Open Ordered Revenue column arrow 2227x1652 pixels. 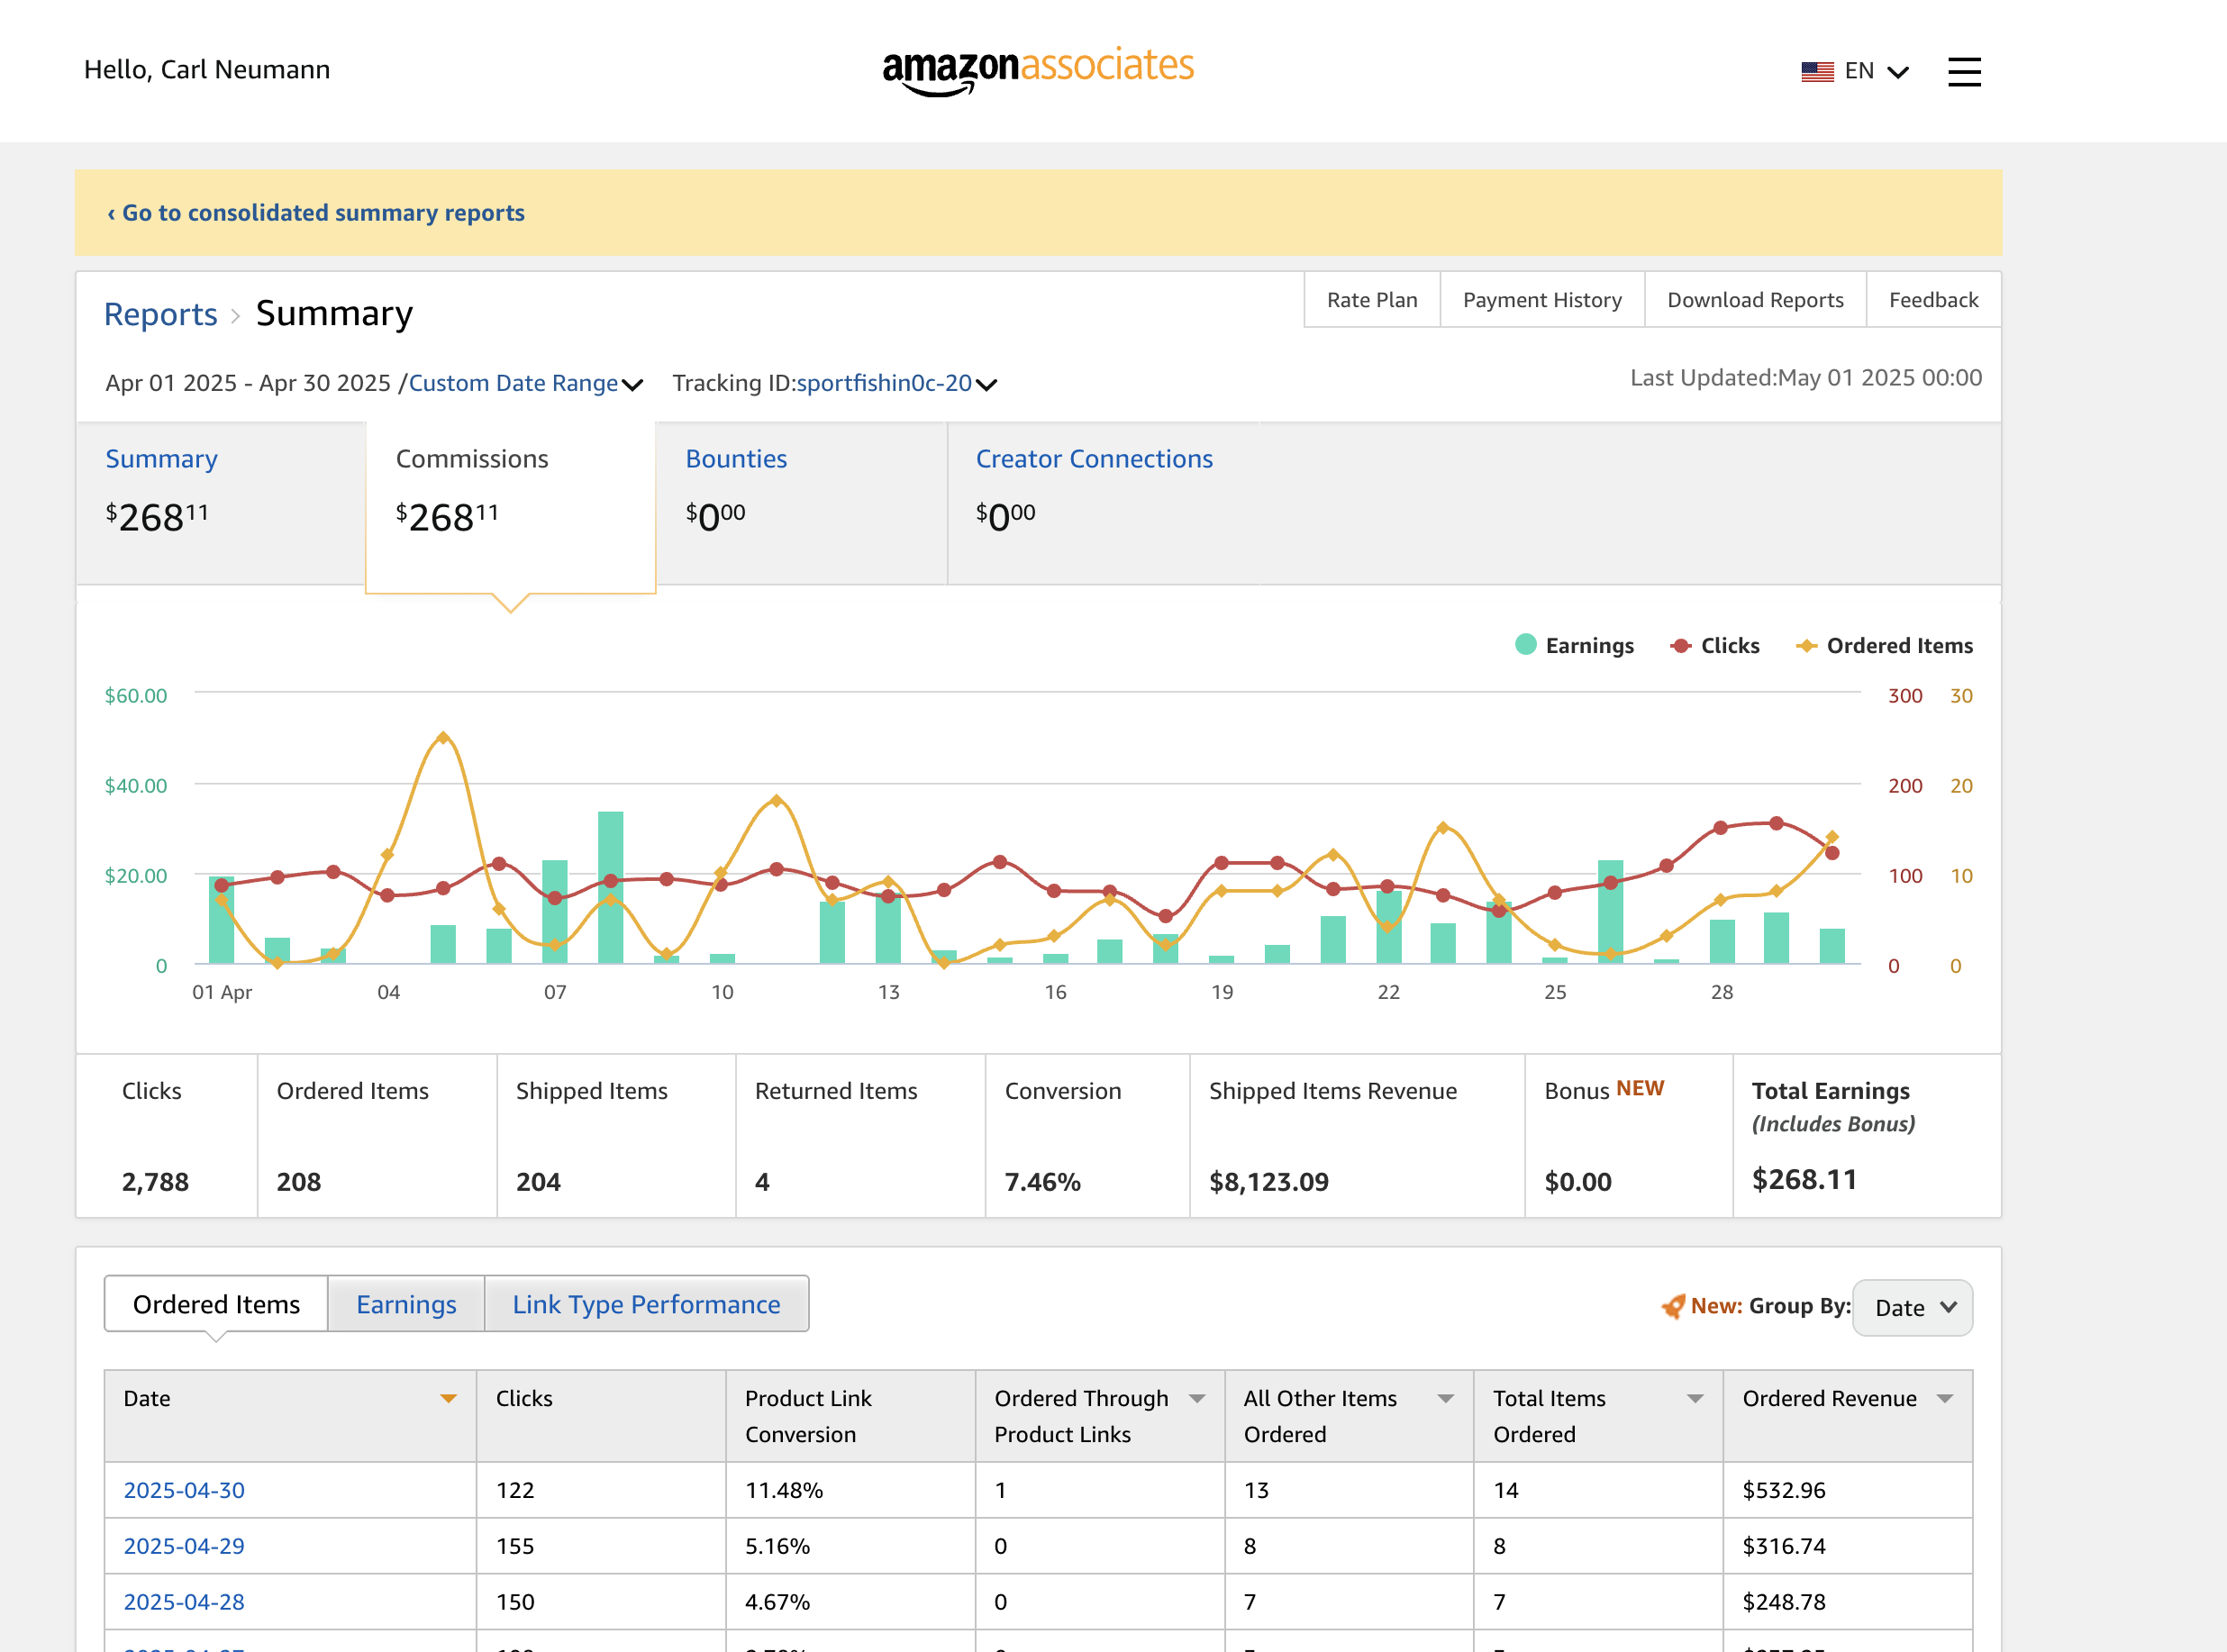pyautogui.click(x=1945, y=1398)
